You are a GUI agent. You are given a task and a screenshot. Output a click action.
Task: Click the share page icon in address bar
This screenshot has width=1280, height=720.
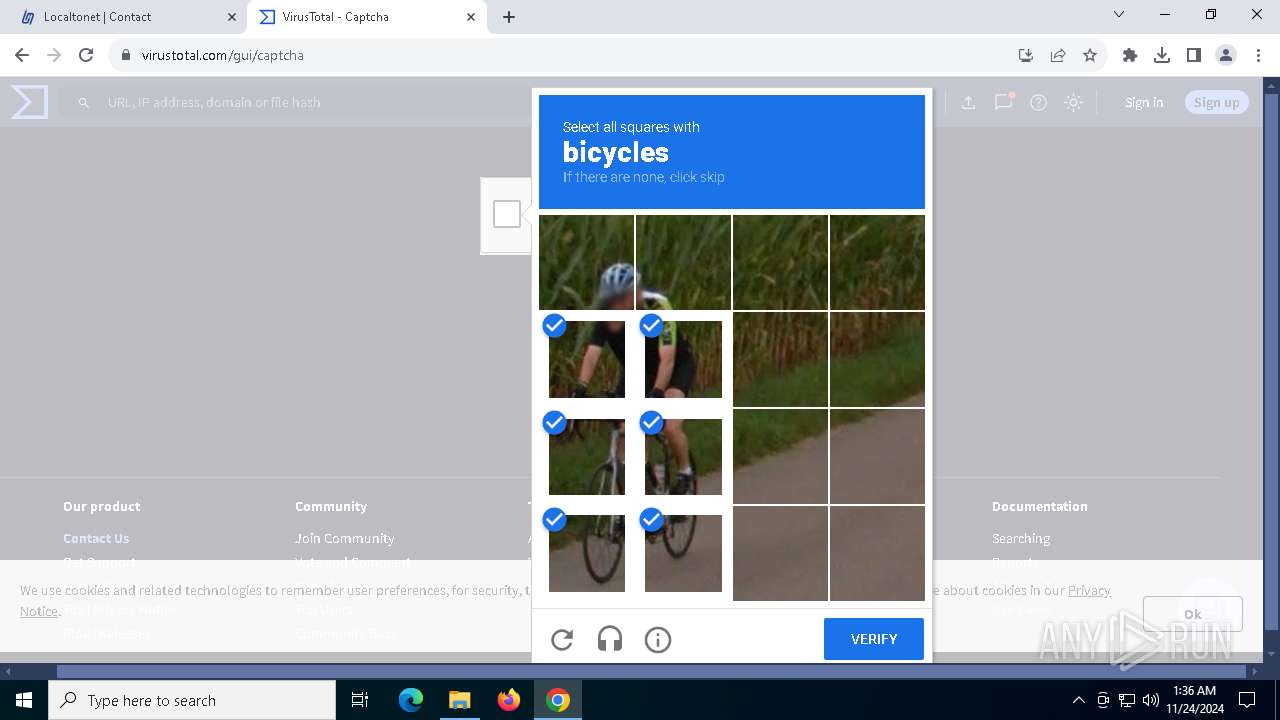(x=1058, y=55)
